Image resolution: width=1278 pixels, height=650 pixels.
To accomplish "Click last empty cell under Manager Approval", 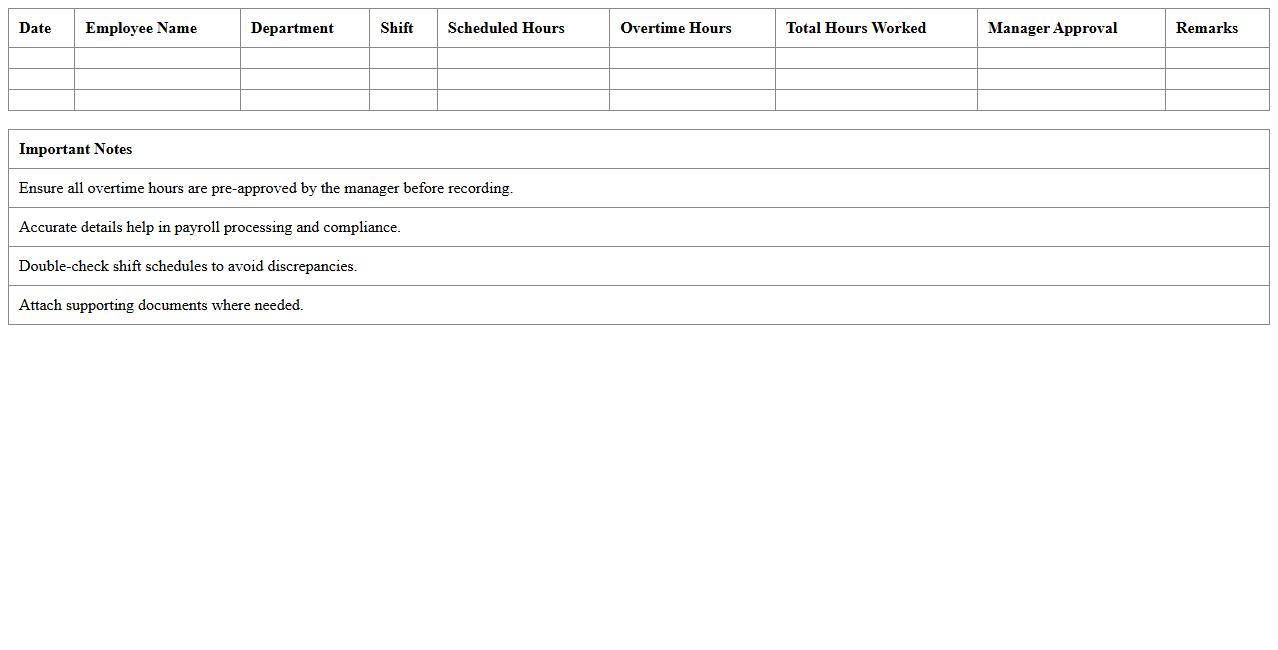I will [x=1071, y=100].
